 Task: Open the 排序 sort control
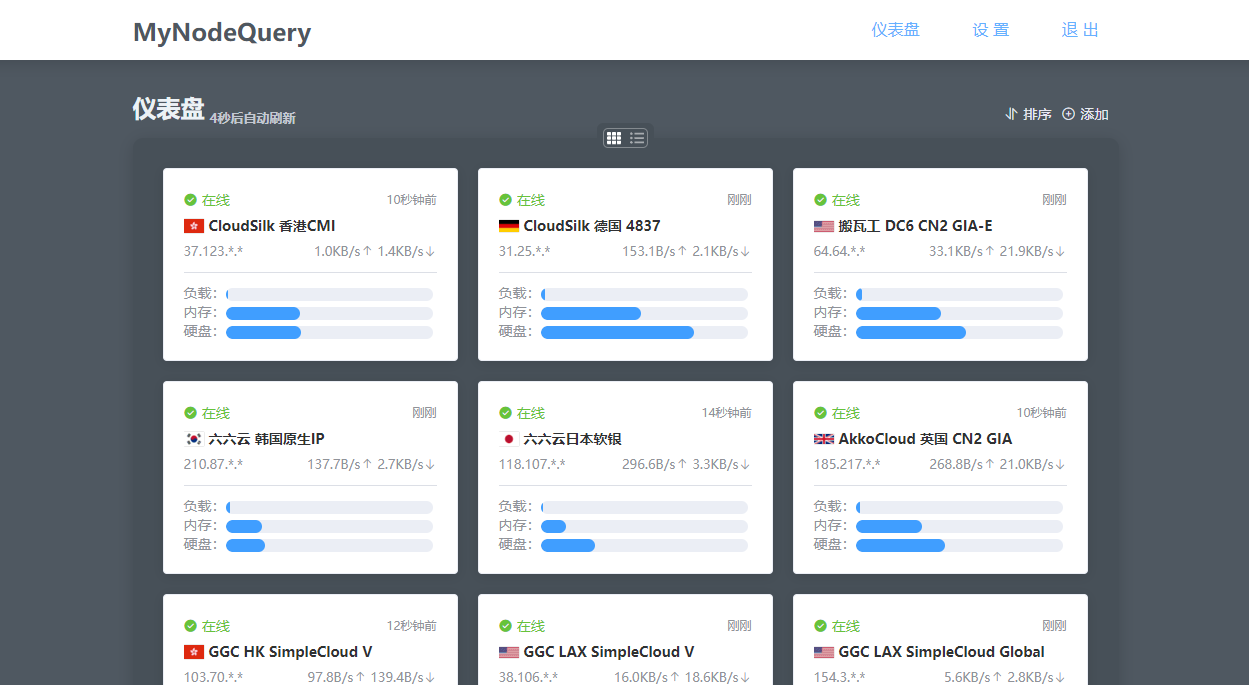[x=1028, y=114]
